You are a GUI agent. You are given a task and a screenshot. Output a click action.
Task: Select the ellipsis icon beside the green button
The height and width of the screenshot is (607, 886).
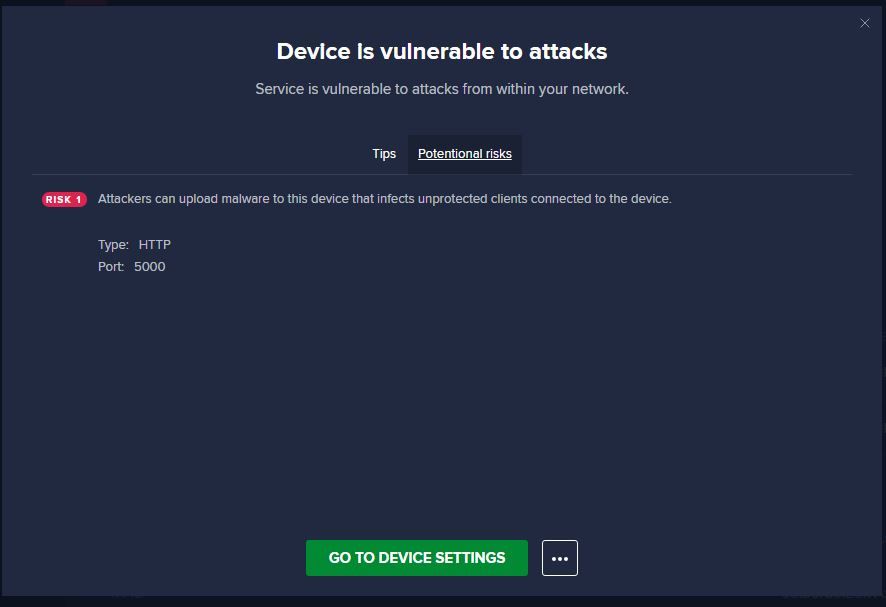[560, 558]
